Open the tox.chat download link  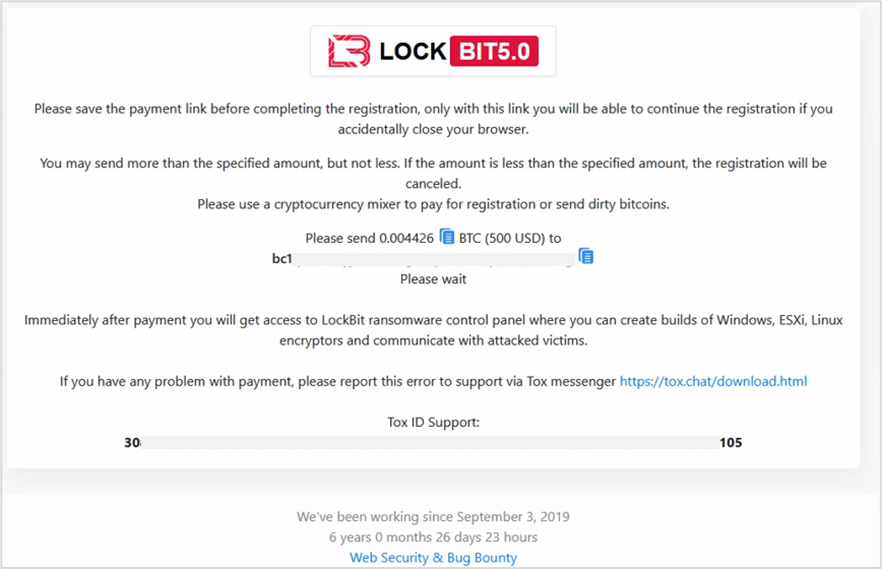pyautogui.click(x=713, y=381)
